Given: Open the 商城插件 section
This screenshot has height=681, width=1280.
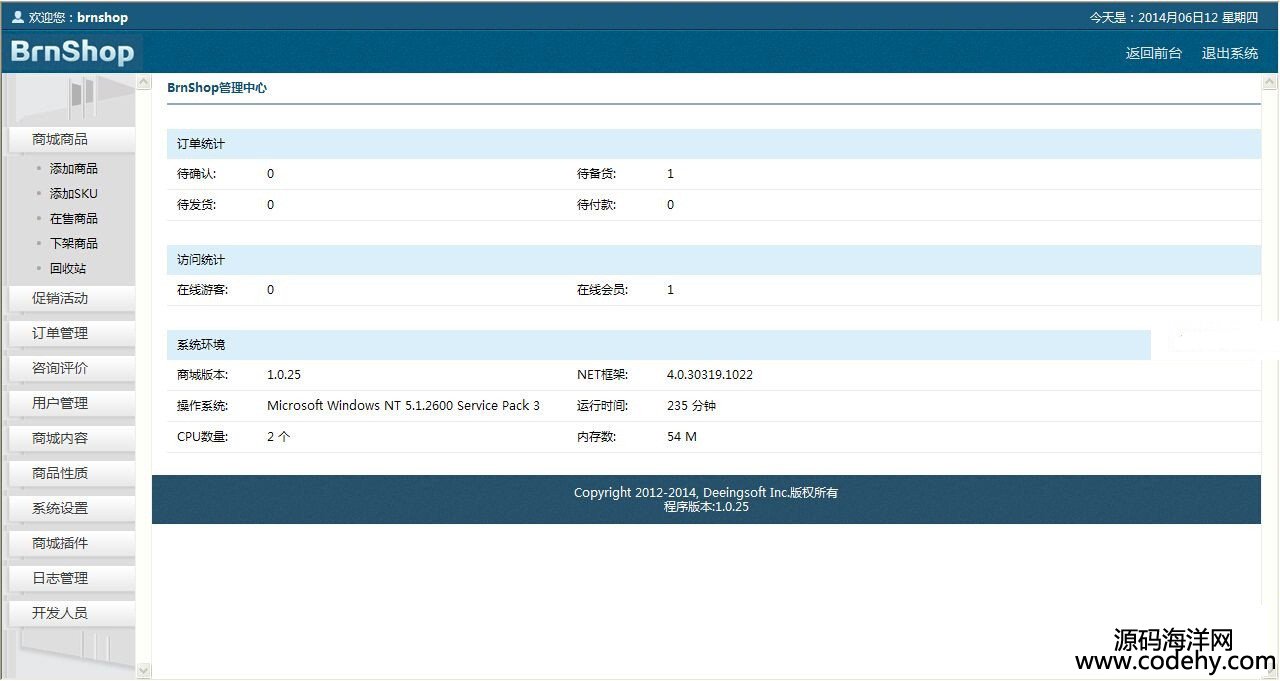Looking at the screenshot, I should click(x=60, y=543).
